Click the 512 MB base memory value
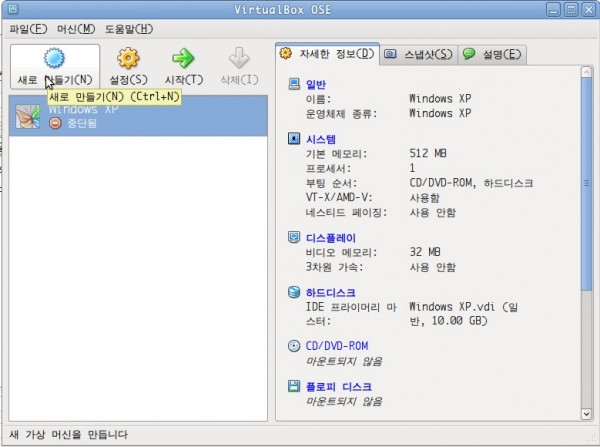 click(x=428, y=153)
